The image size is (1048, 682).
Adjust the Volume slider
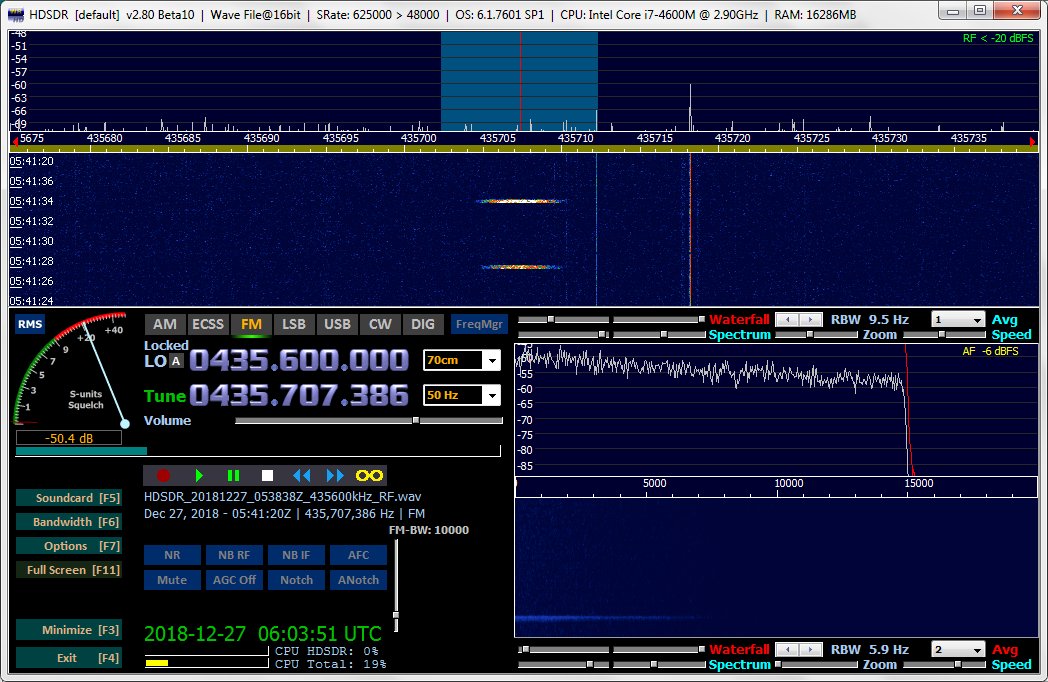click(413, 420)
